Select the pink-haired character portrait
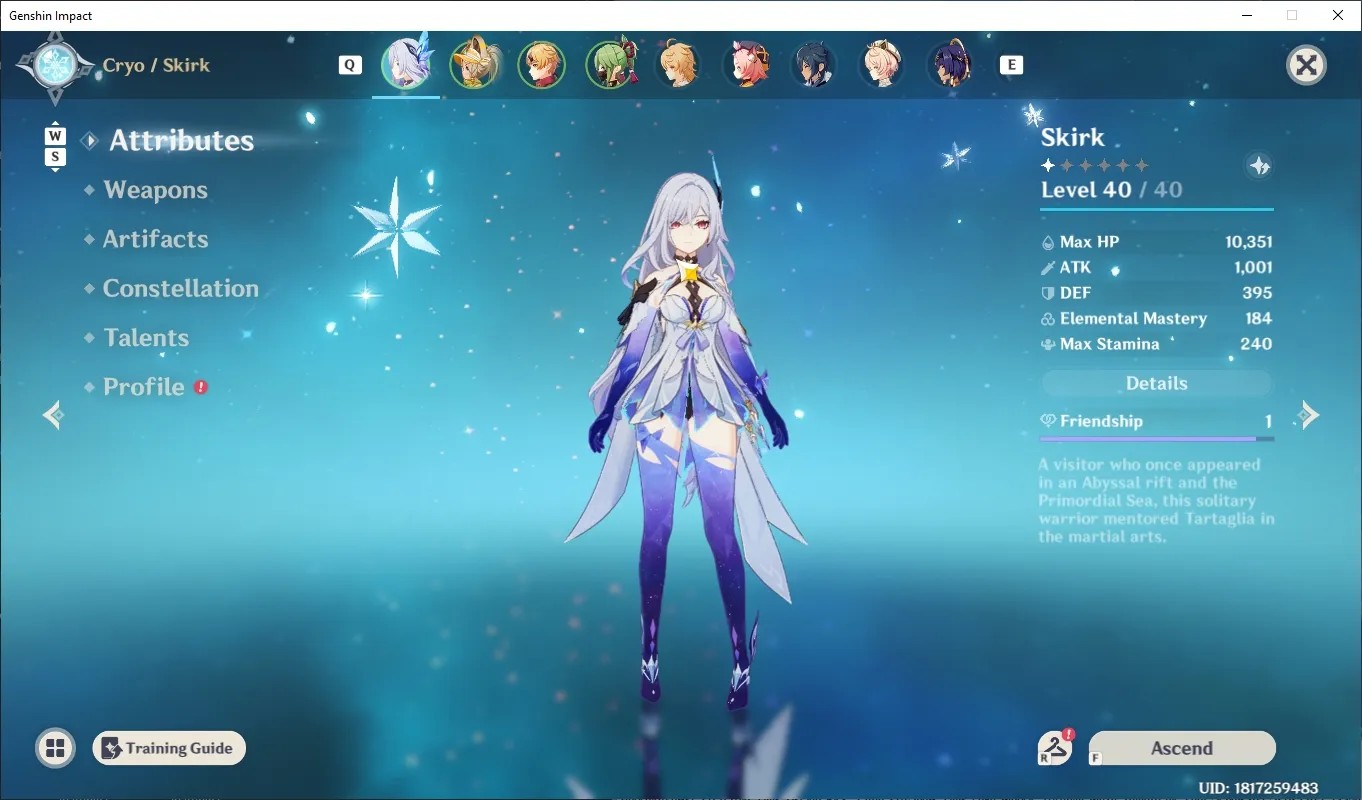 (x=745, y=65)
